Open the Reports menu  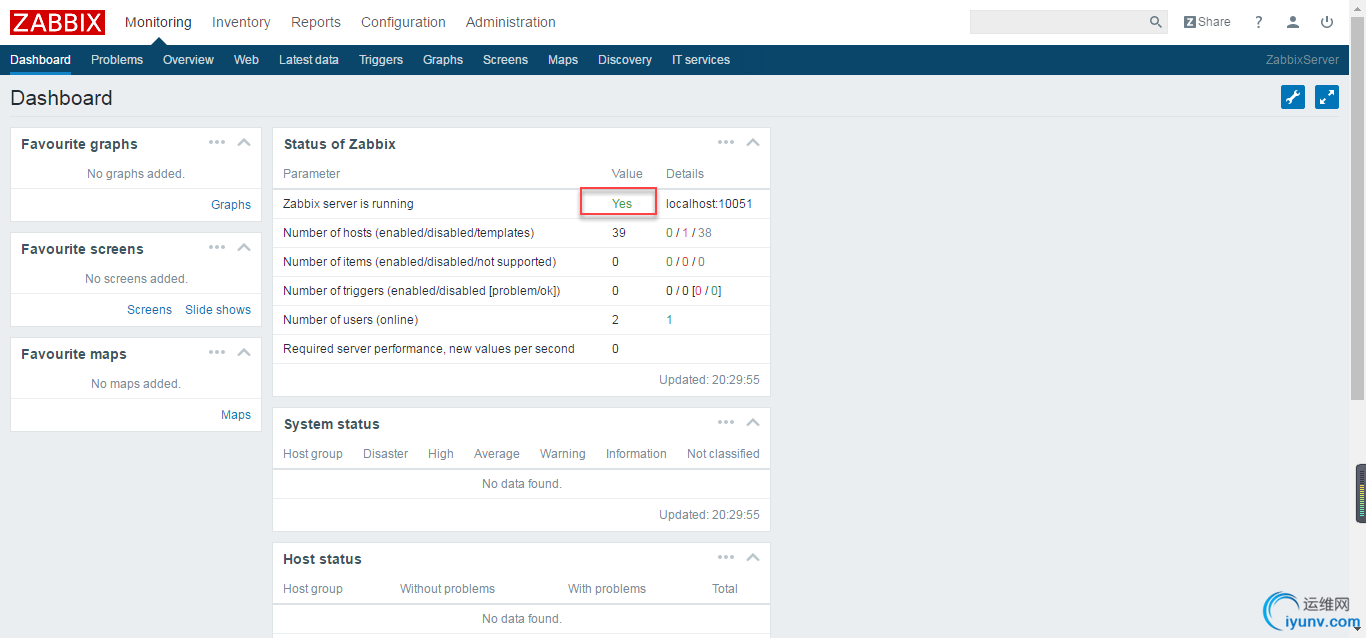coord(316,22)
